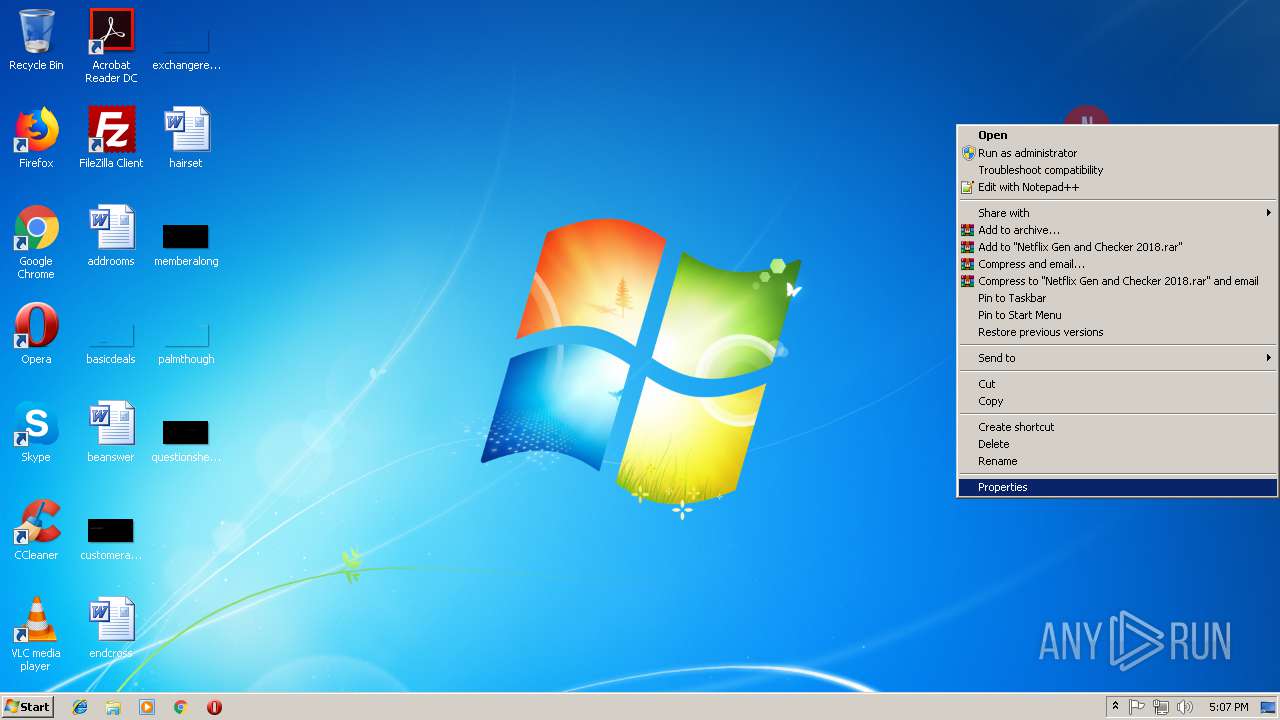Screen dimensions: 1280x720
Task: Open the network tray icon
Action: [1161, 707]
